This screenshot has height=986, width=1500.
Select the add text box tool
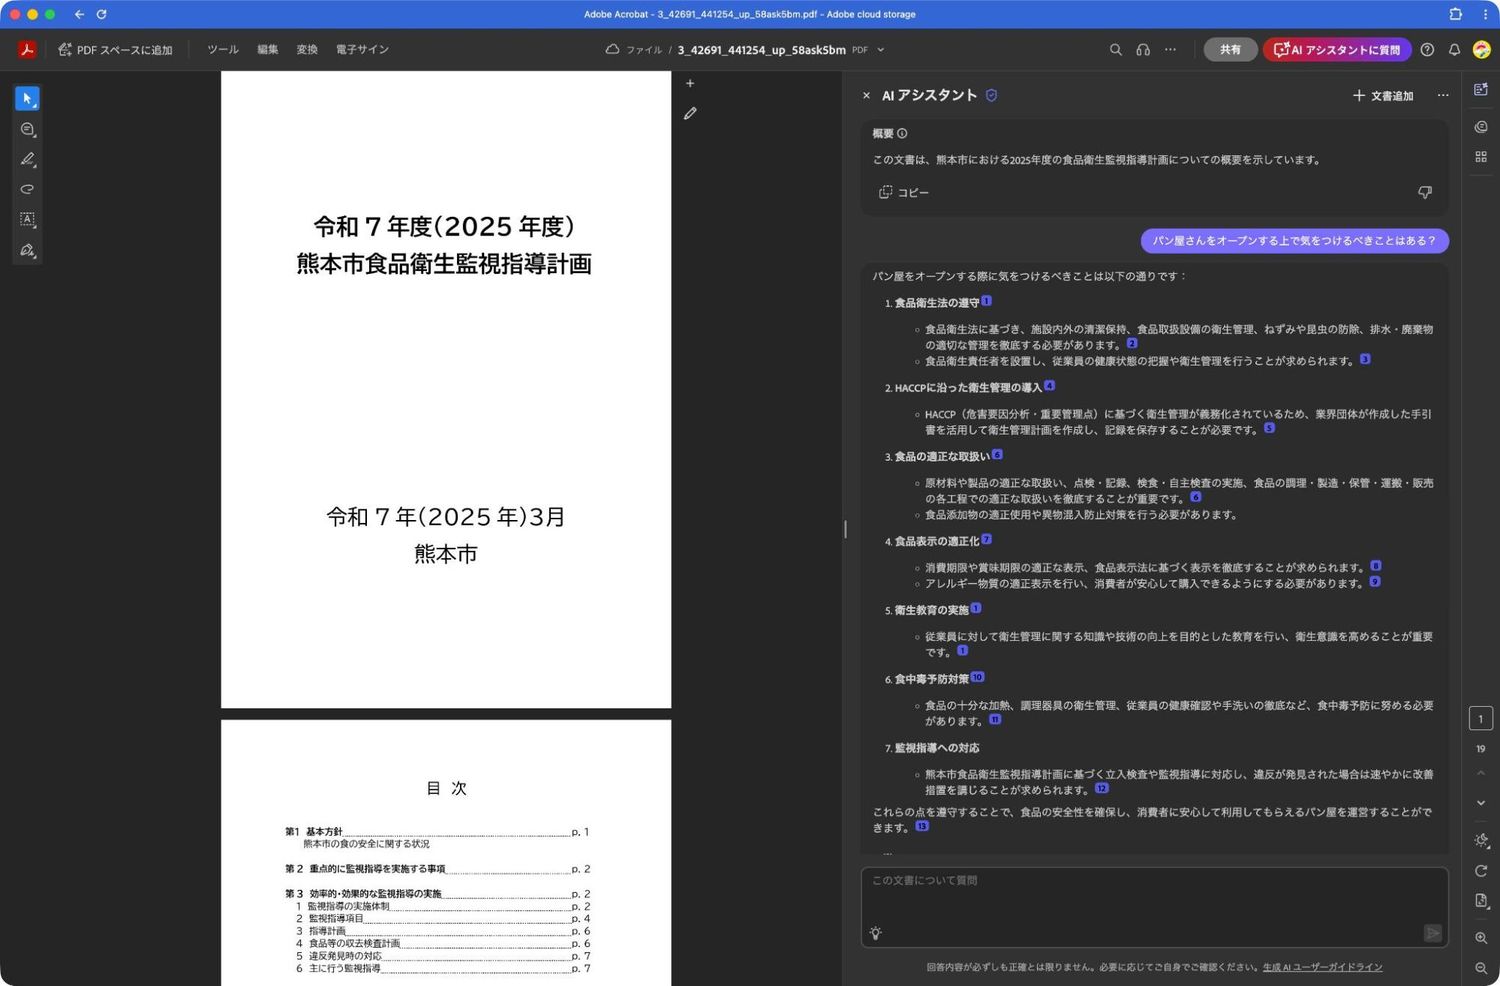27,219
